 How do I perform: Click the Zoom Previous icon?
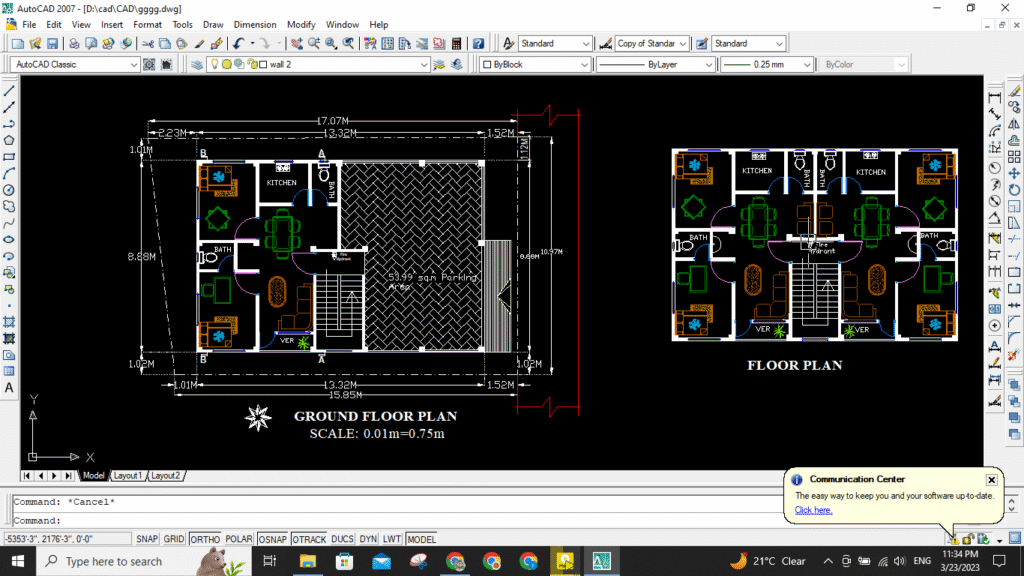(349, 44)
